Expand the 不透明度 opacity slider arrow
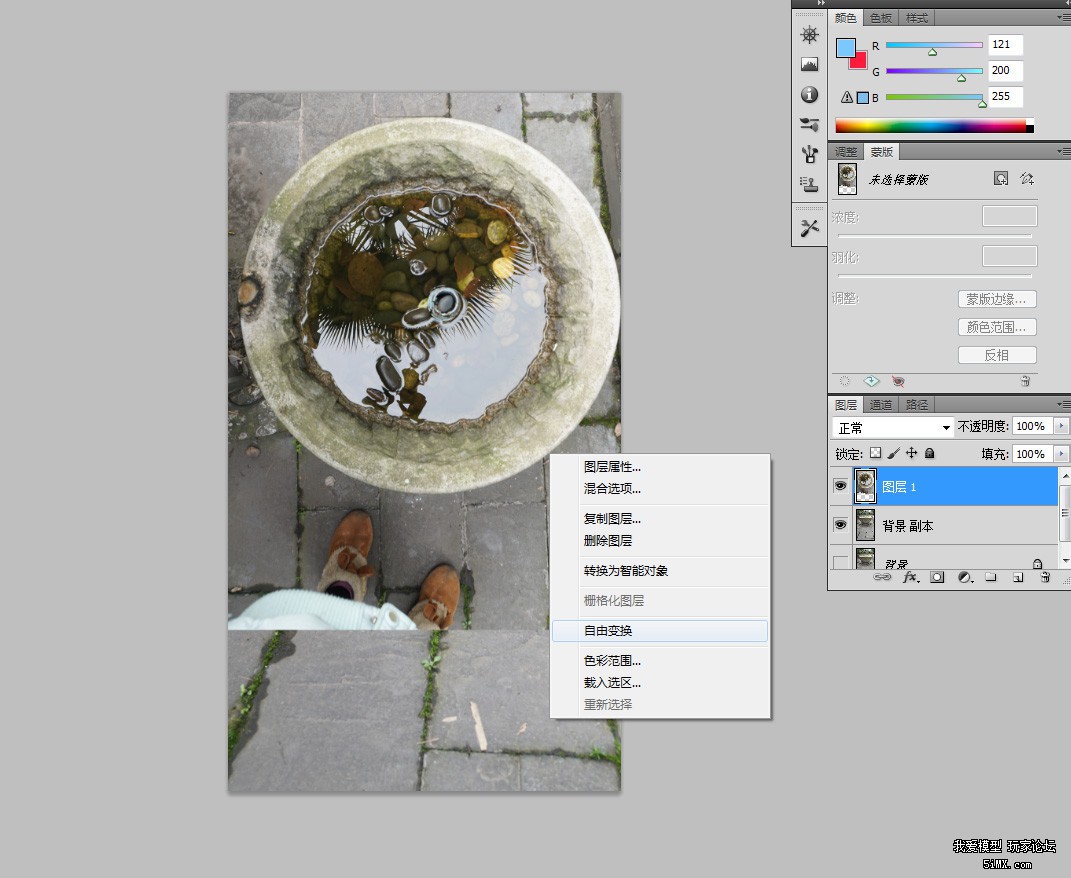 click(1061, 426)
